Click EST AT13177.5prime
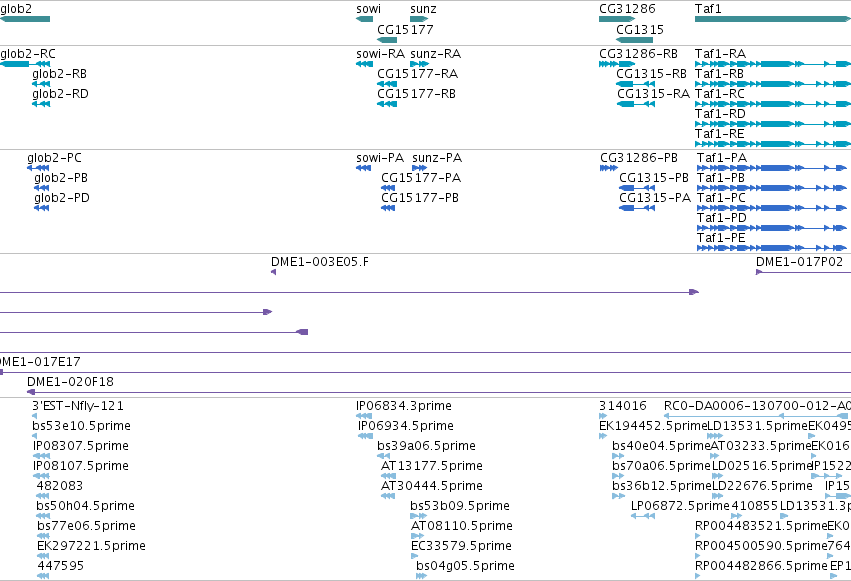851x581 pixels. [388, 476]
